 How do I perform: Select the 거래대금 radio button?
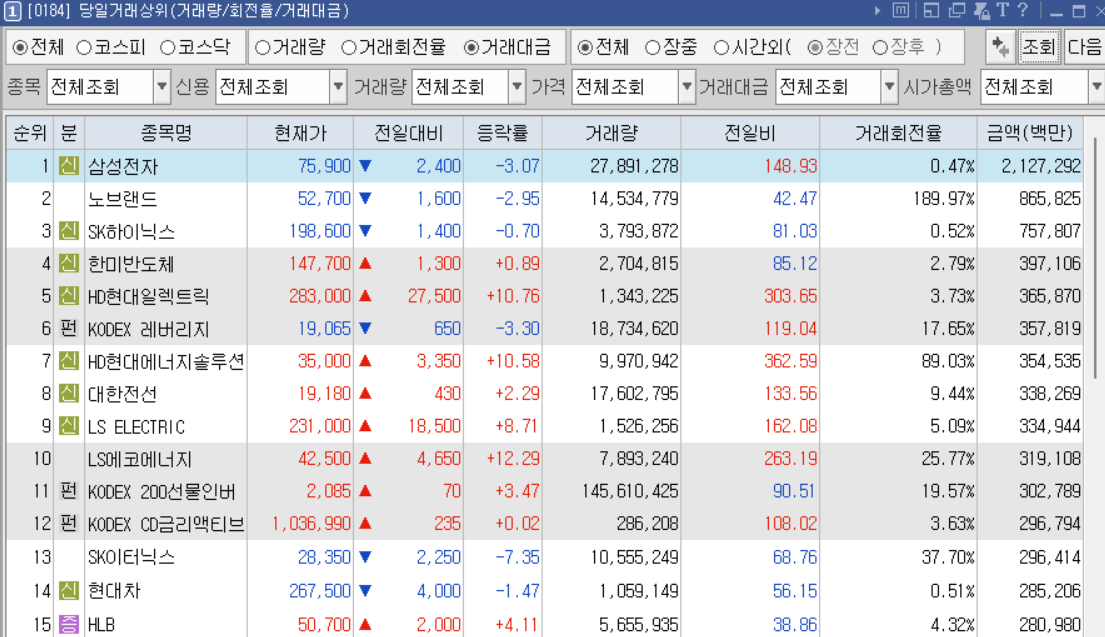(471, 47)
